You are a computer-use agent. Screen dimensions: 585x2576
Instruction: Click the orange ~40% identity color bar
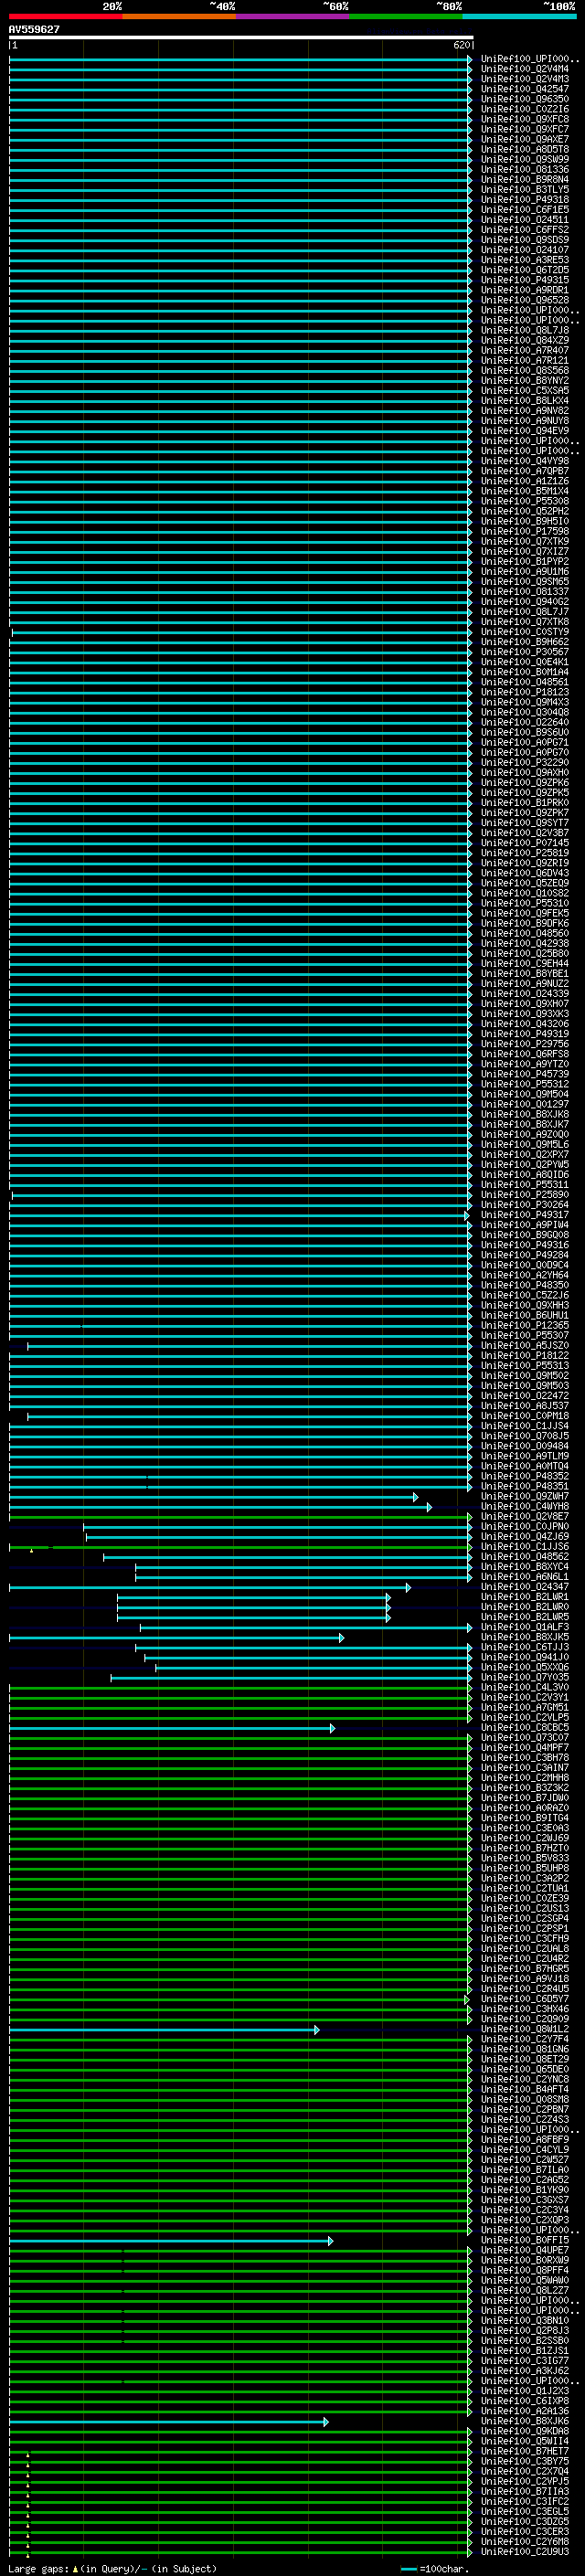(x=179, y=16)
